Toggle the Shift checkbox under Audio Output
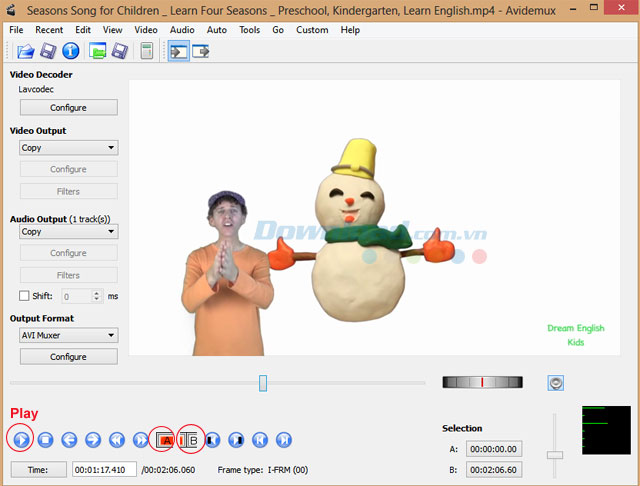 coord(25,296)
